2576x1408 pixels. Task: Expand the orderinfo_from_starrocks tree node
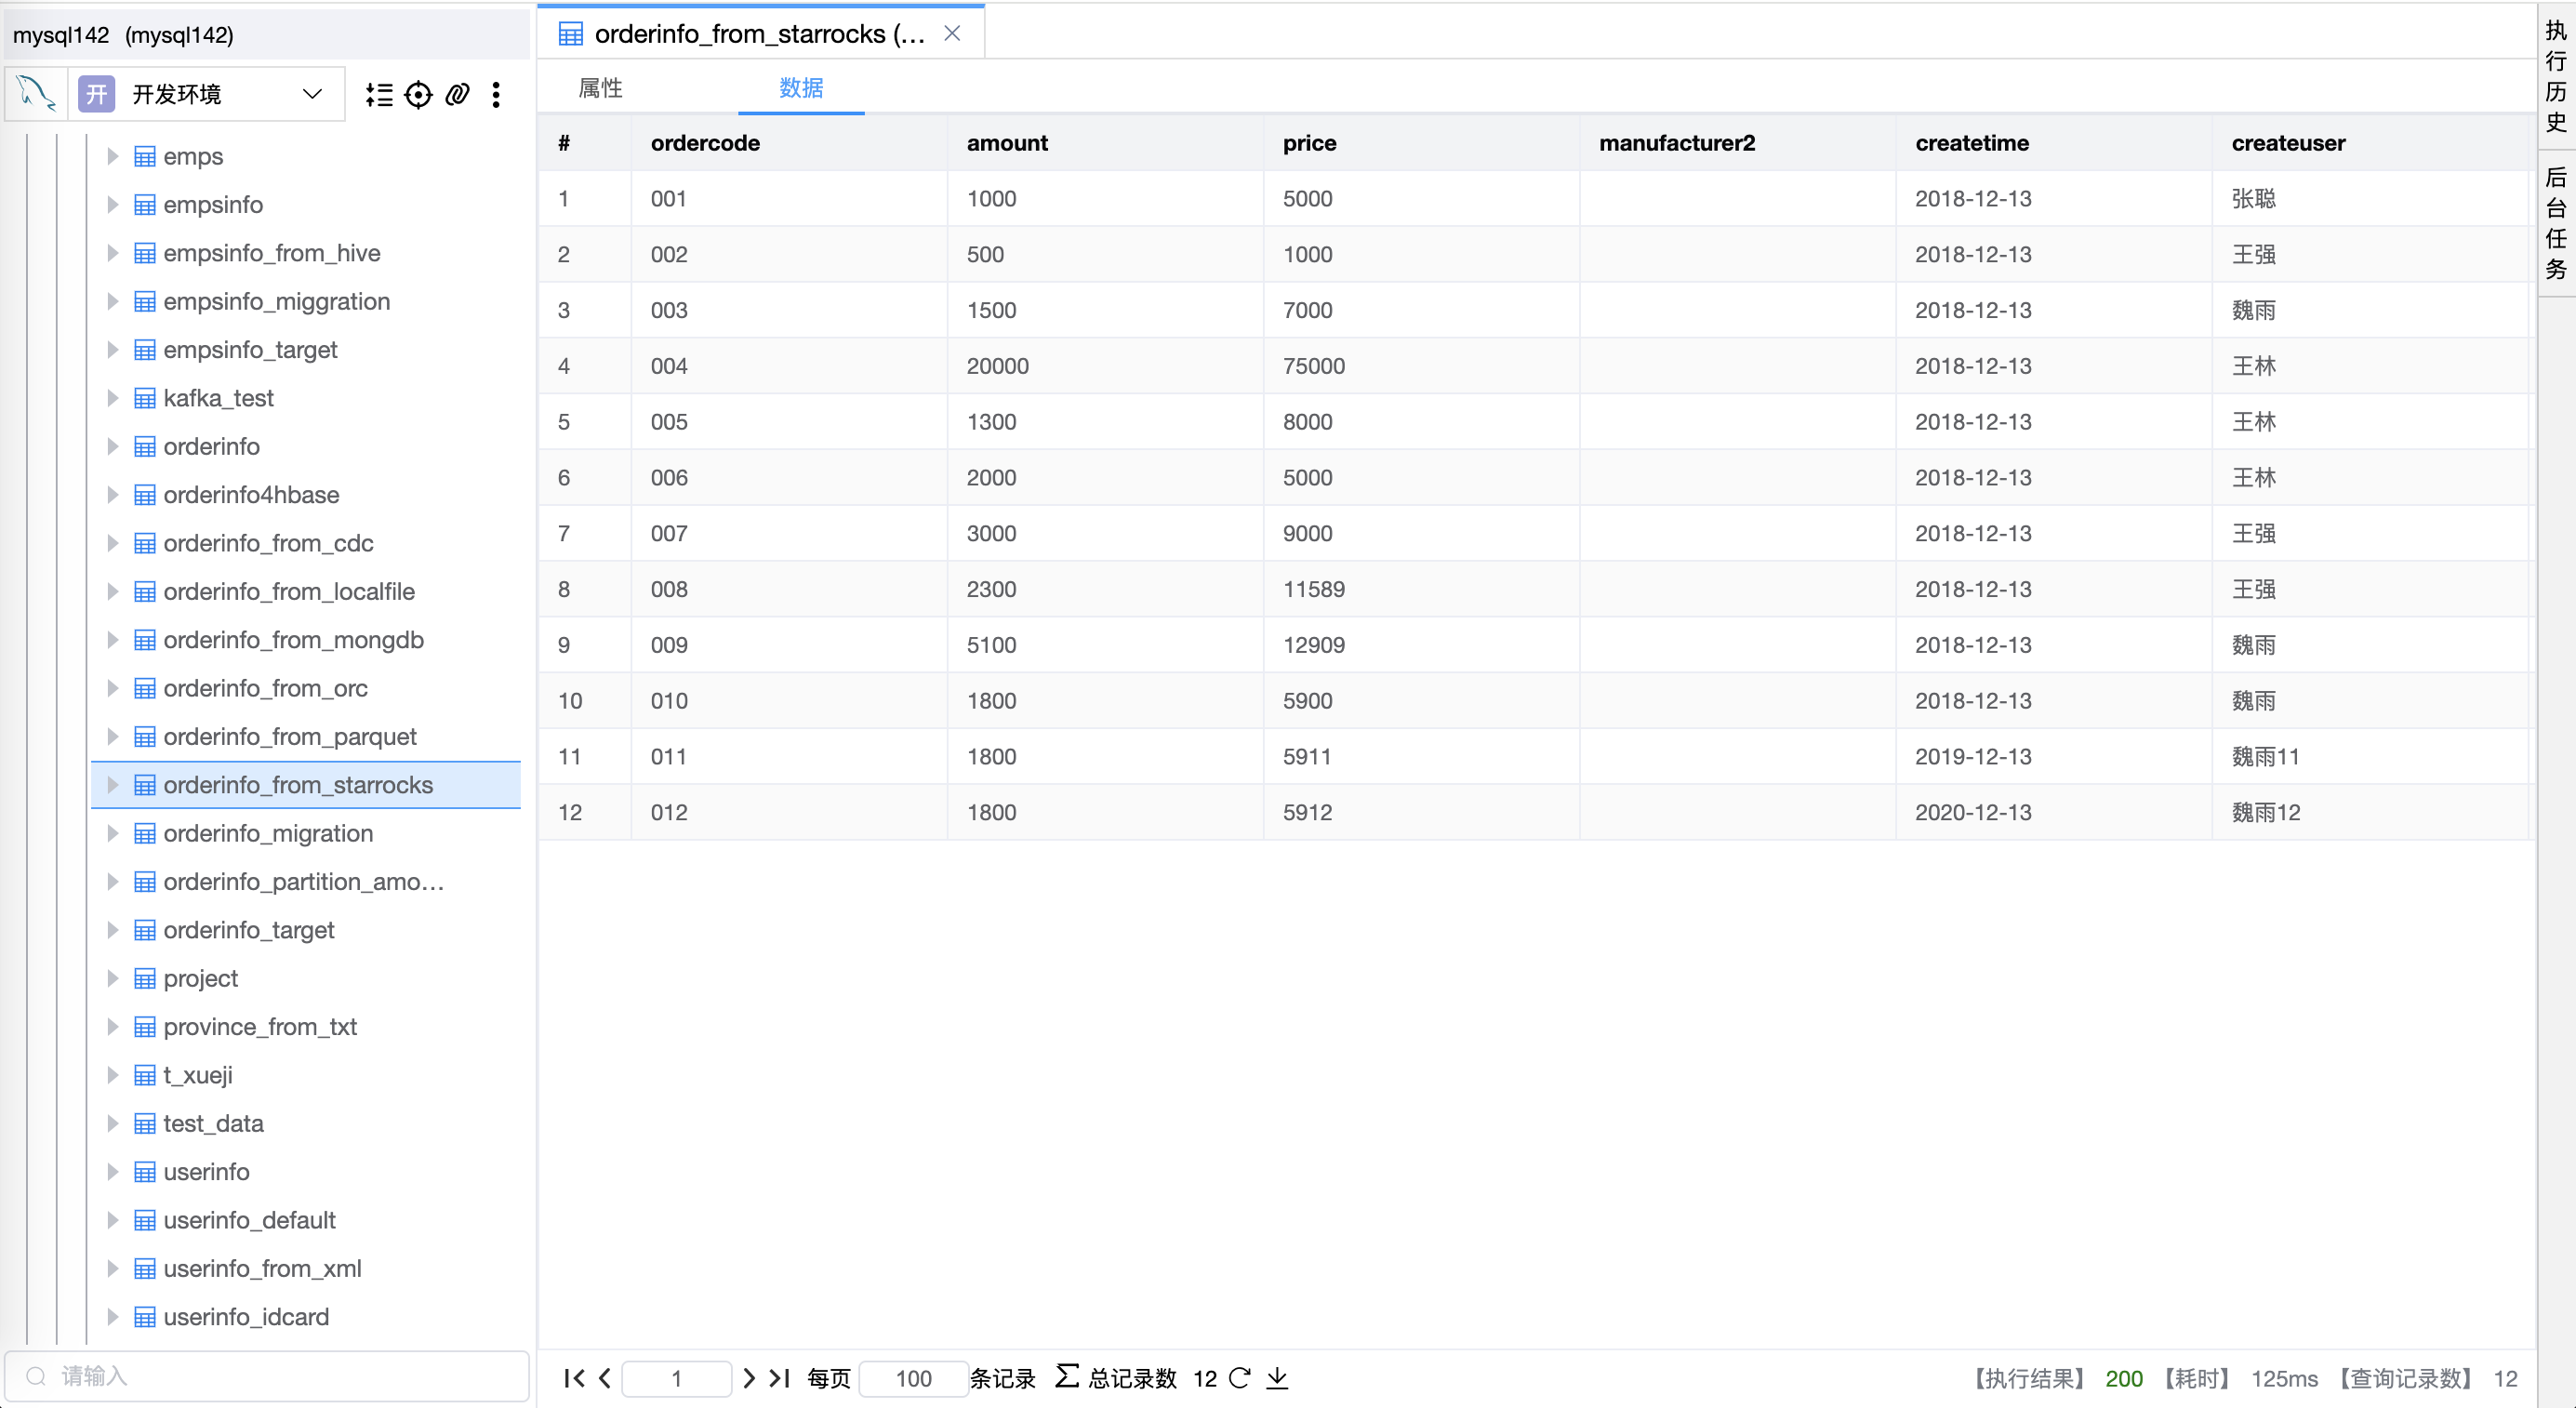click(x=113, y=785)
